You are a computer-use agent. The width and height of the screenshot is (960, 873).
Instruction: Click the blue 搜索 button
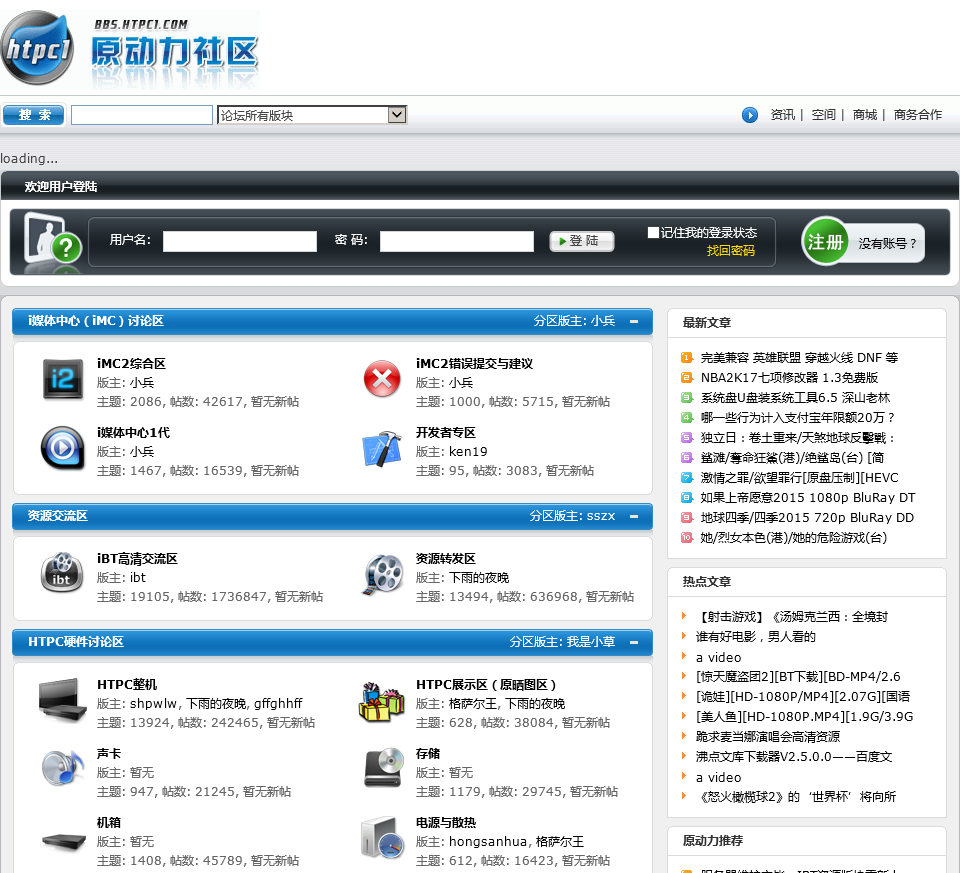33,114
